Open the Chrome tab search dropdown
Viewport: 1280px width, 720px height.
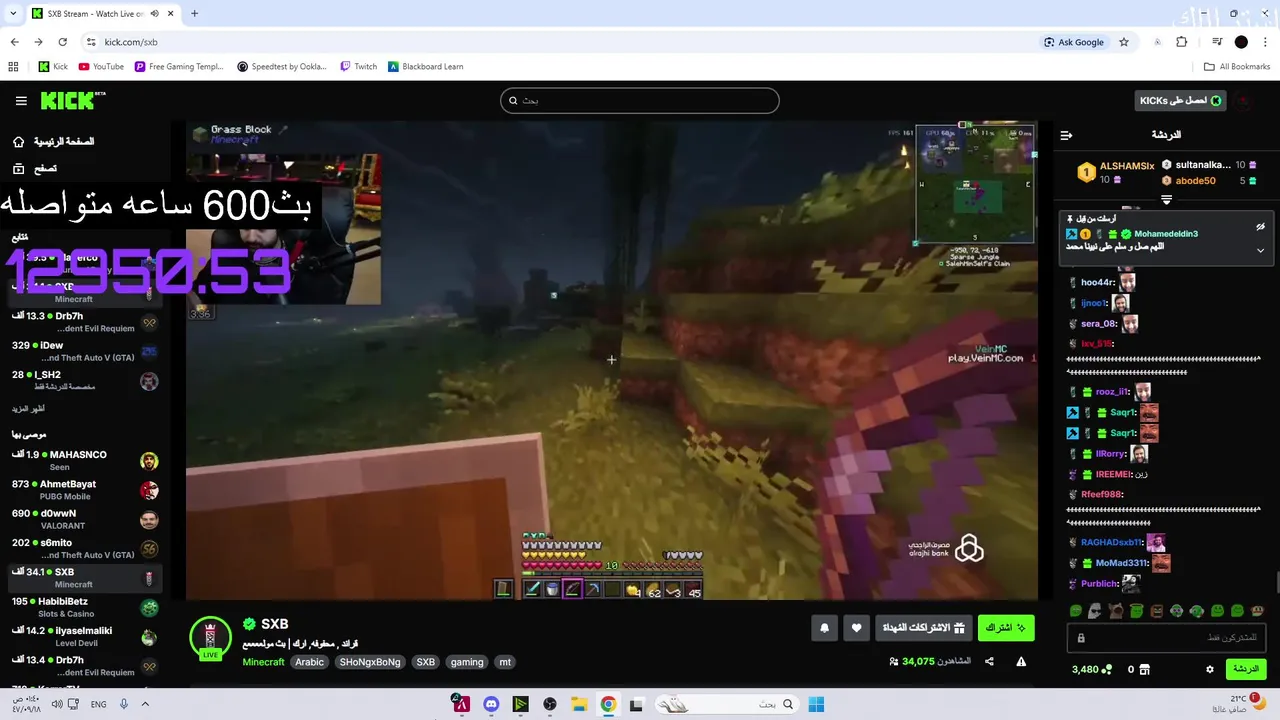[x=13, y=14]
